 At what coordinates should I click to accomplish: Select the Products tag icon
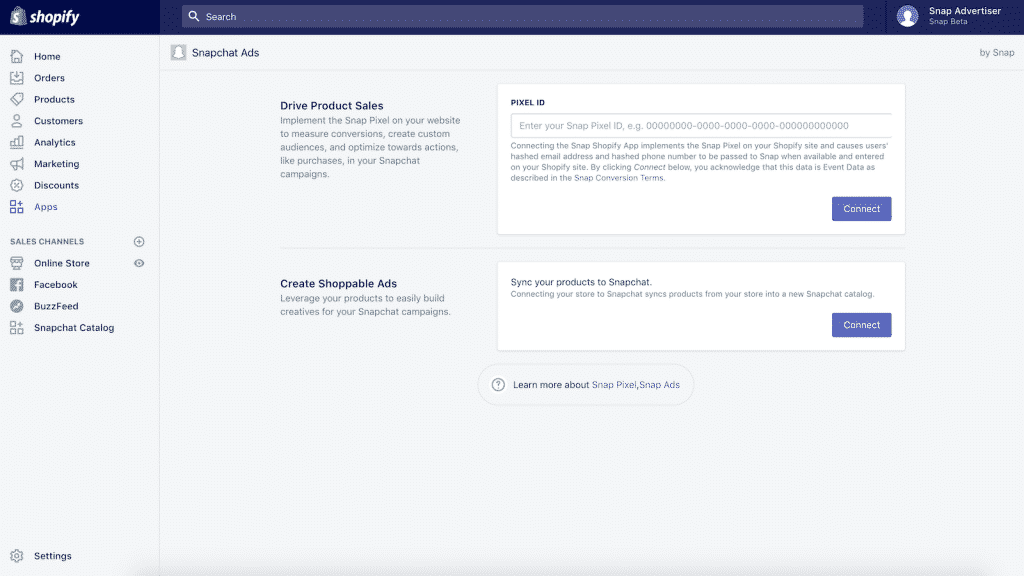tap(16, 99)
